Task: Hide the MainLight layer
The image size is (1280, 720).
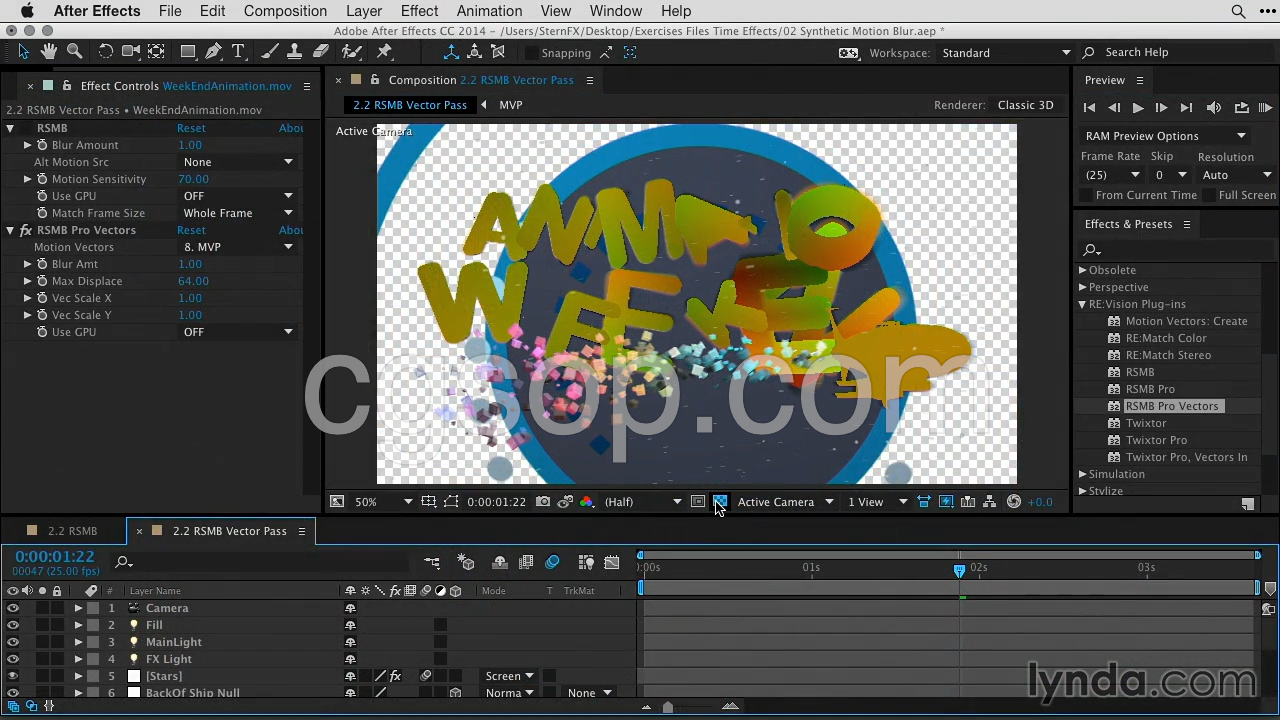Action: click(x=13, y=642)
